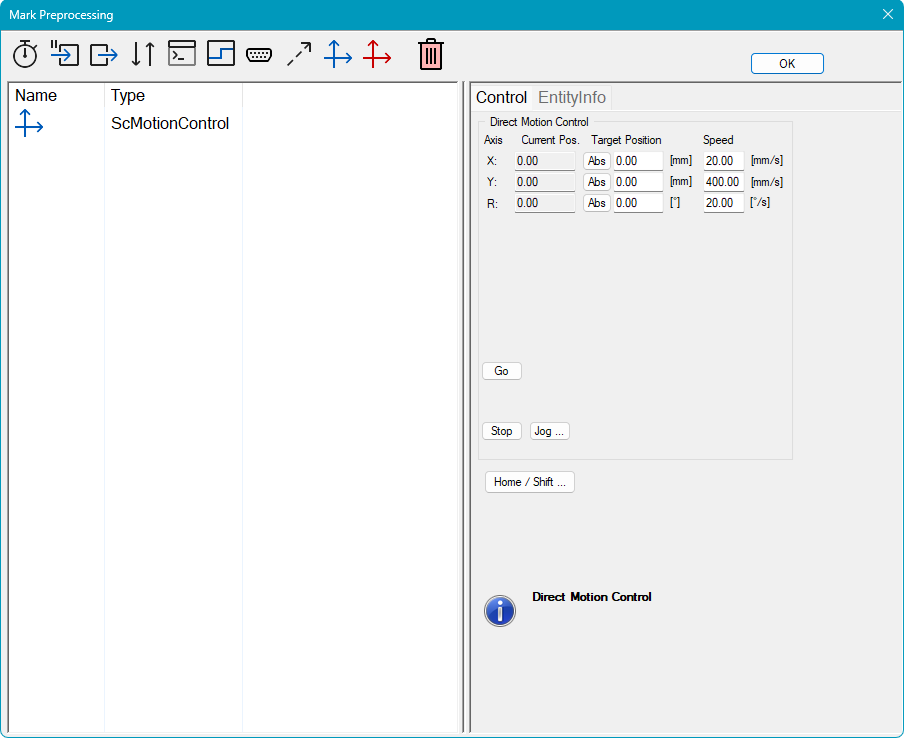This screenshot has height=738, width=904.
Task: Click the R current position field
Action: (x=545, y=203)
